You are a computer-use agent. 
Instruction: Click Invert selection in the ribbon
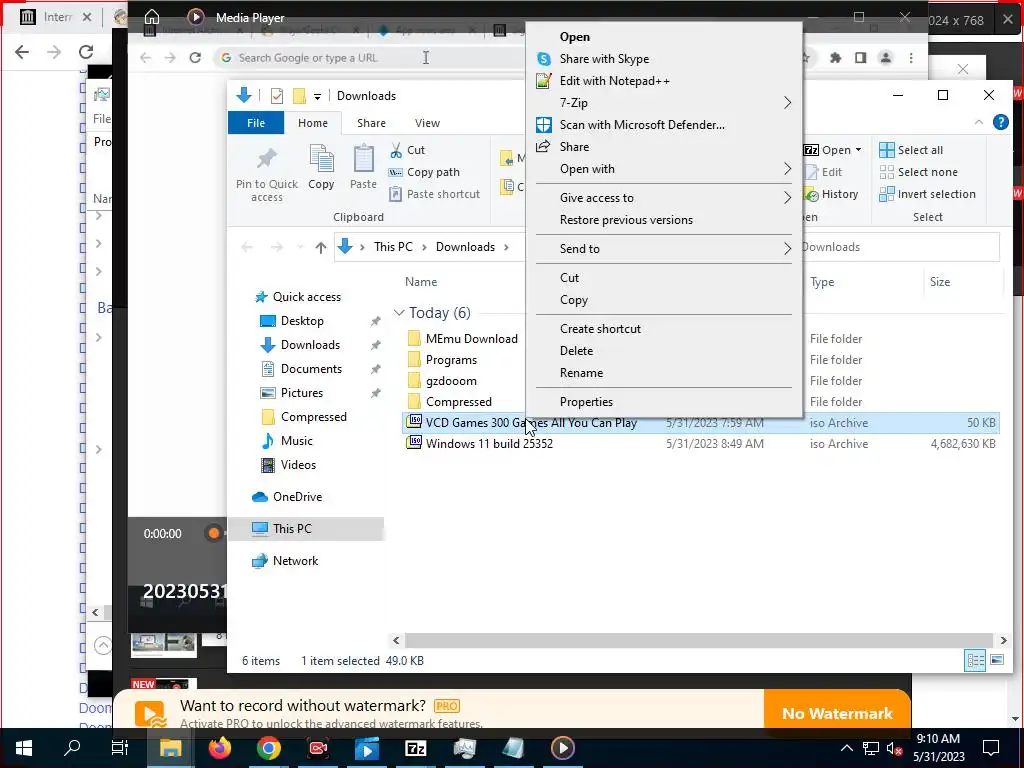point(927,195)
